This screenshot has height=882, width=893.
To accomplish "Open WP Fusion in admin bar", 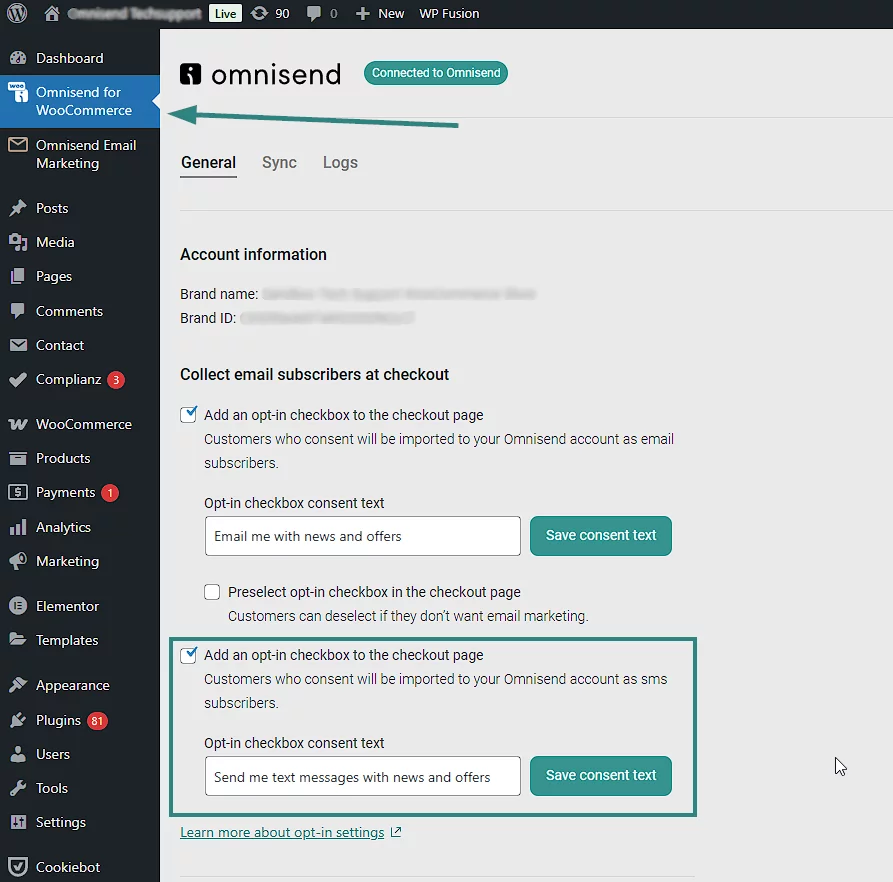I will (x=449, y=14).
